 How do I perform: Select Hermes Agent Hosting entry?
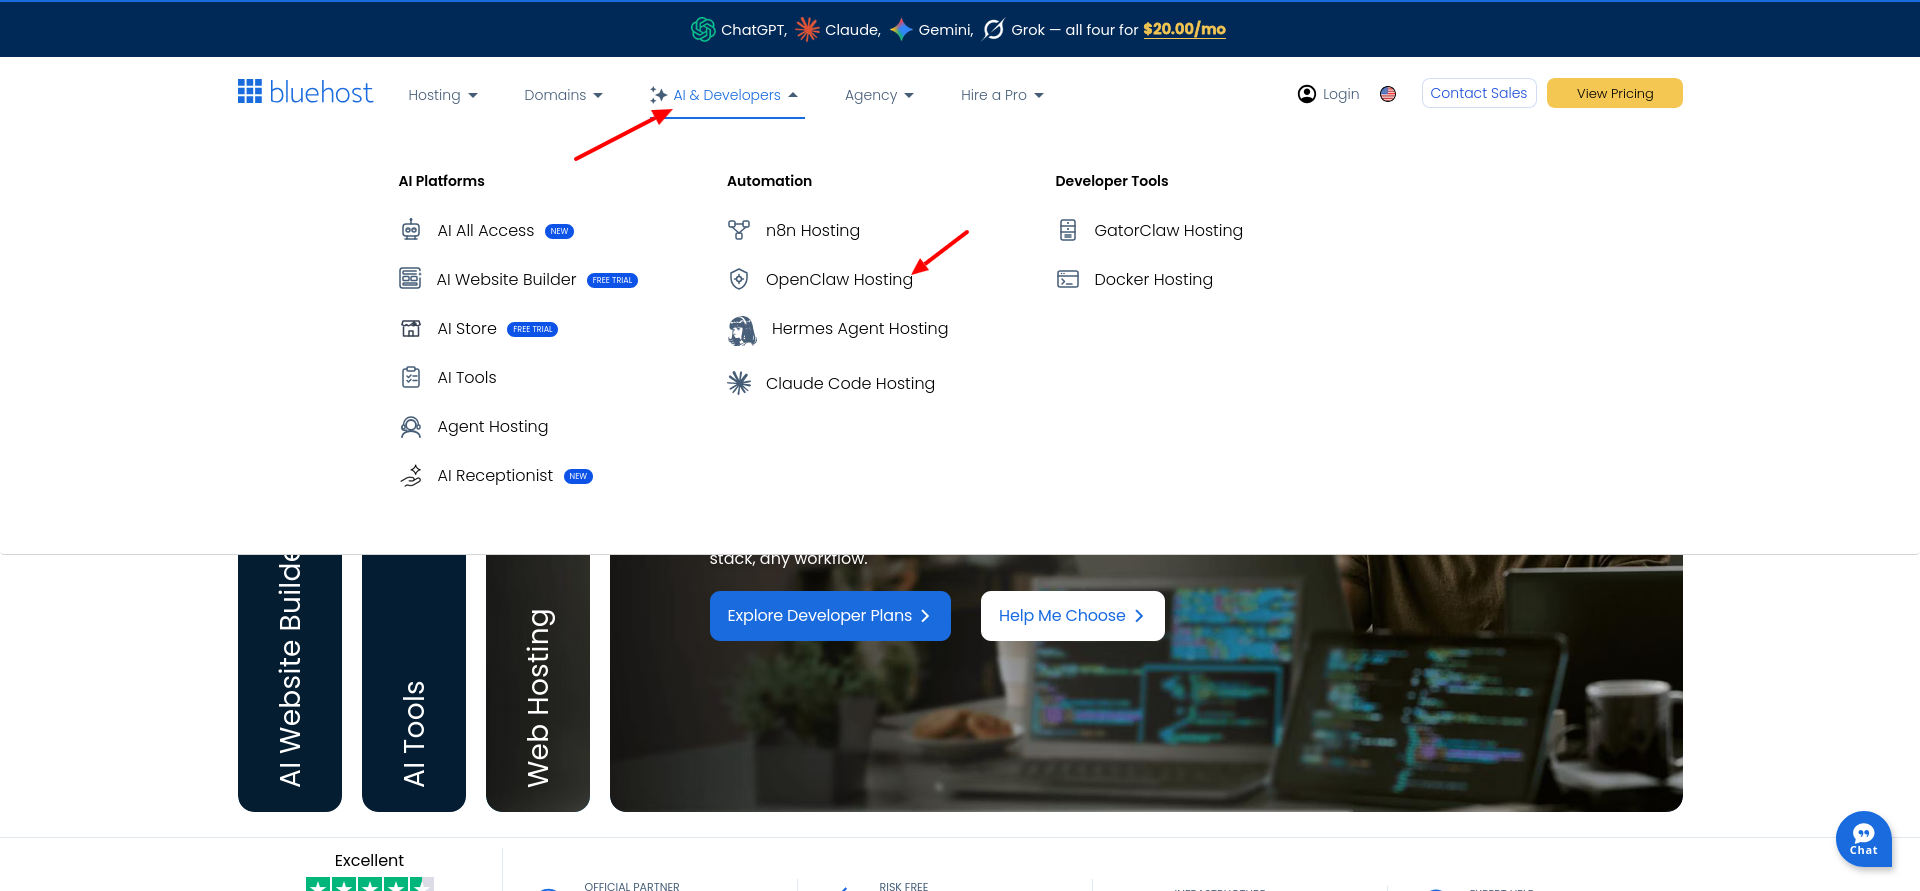coord(860,329)
